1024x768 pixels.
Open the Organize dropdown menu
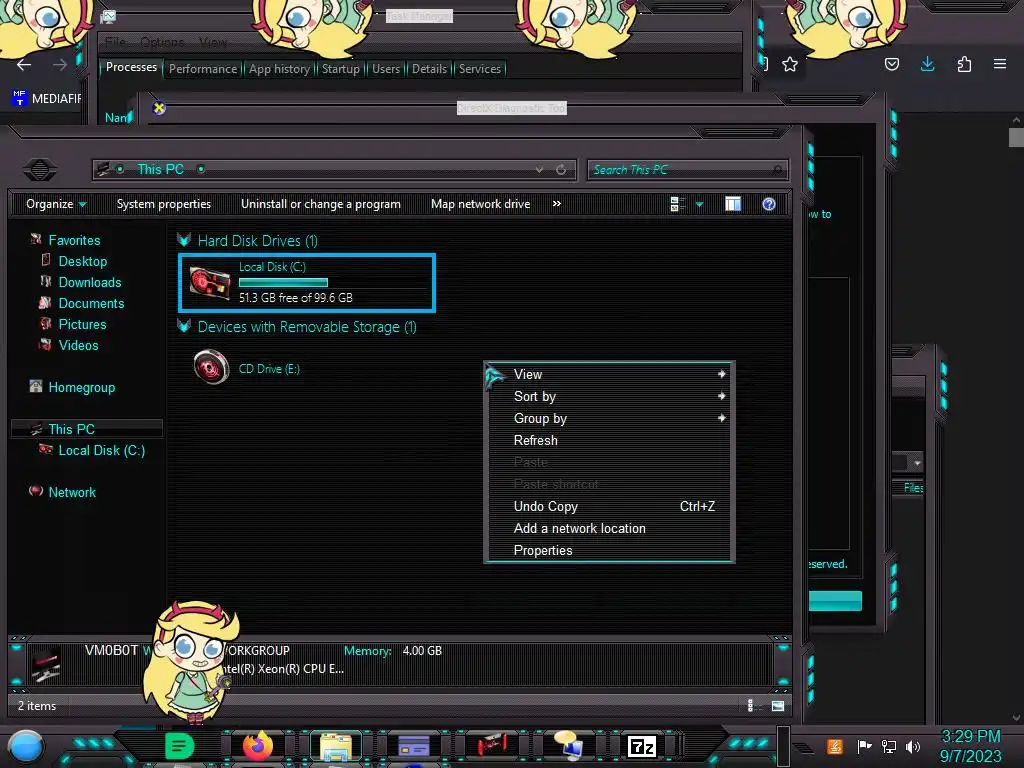(56, 204)
